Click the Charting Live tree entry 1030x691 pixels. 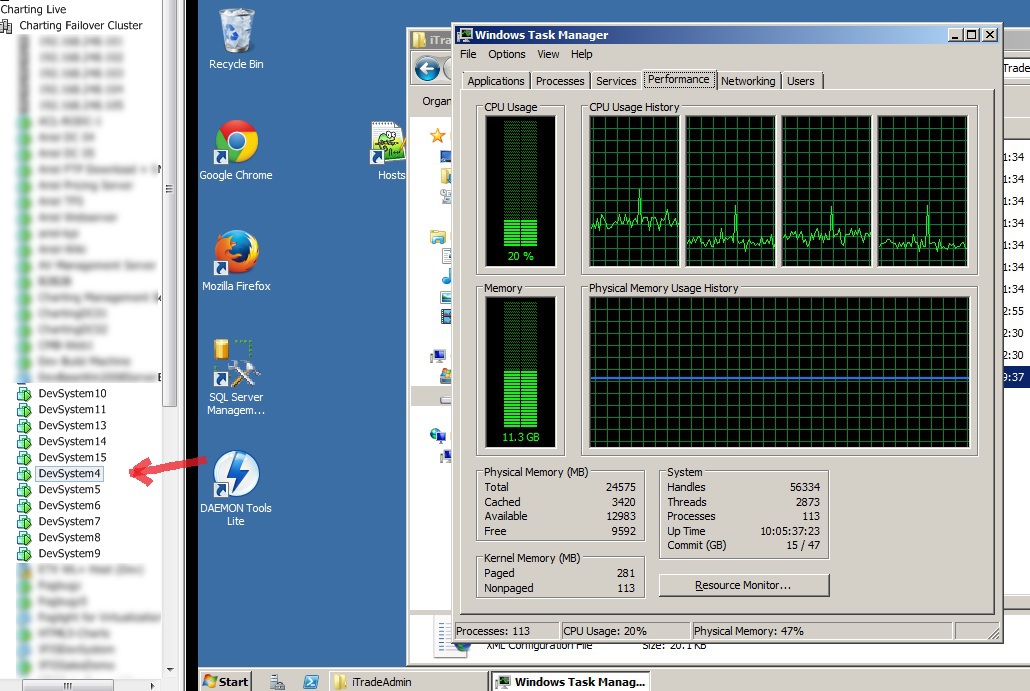(x=34, y=9)
